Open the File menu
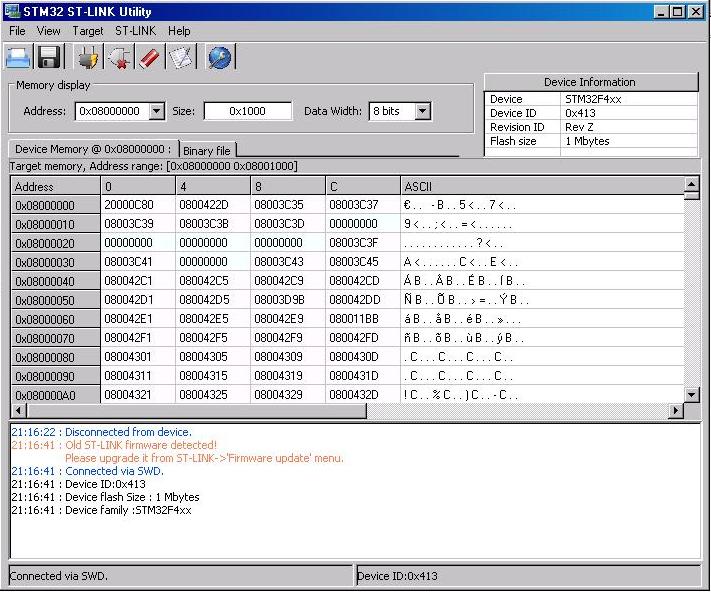This screenshot has width=711, height=592. 17,31
